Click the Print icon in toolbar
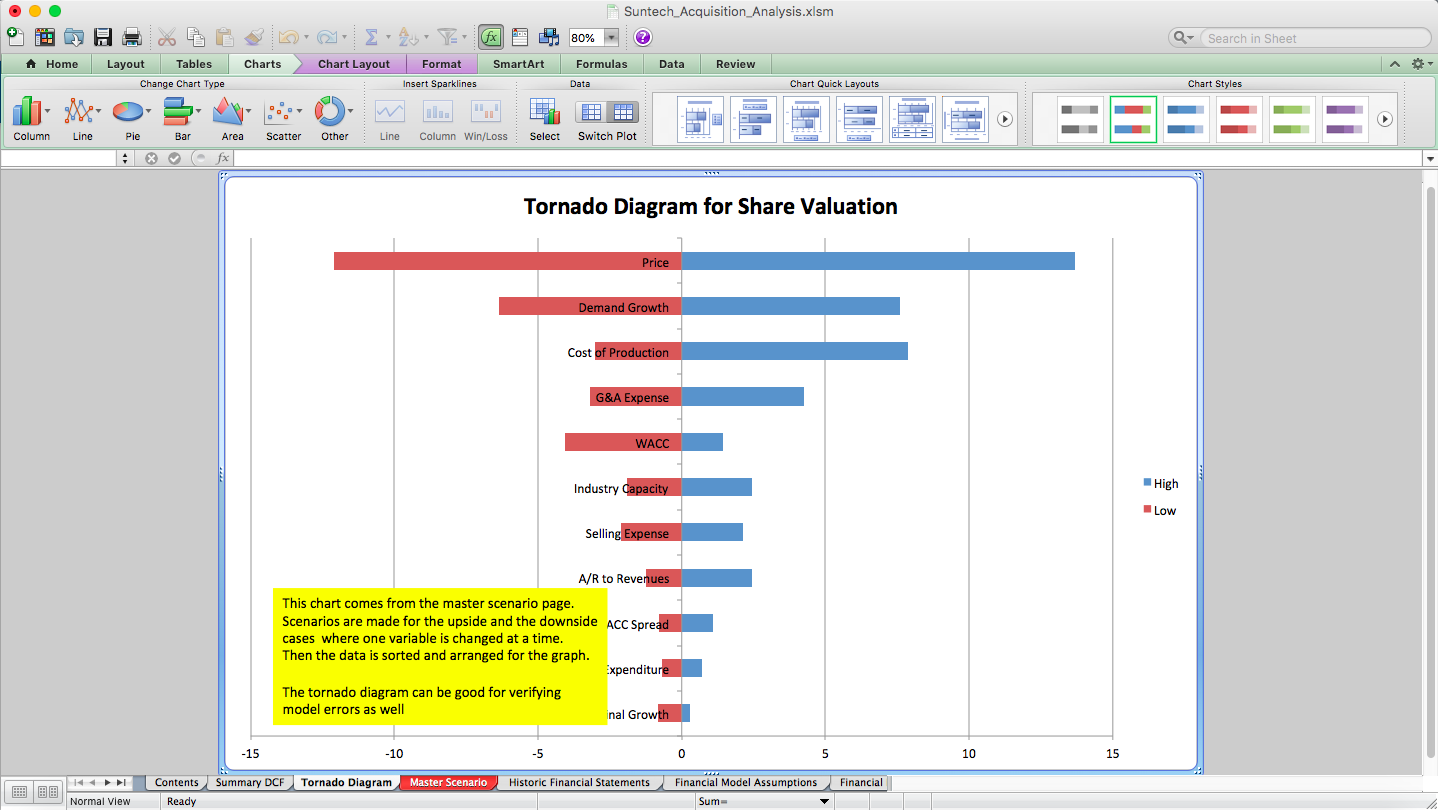This screenshot has height=810, width=1438. (131, 36)
